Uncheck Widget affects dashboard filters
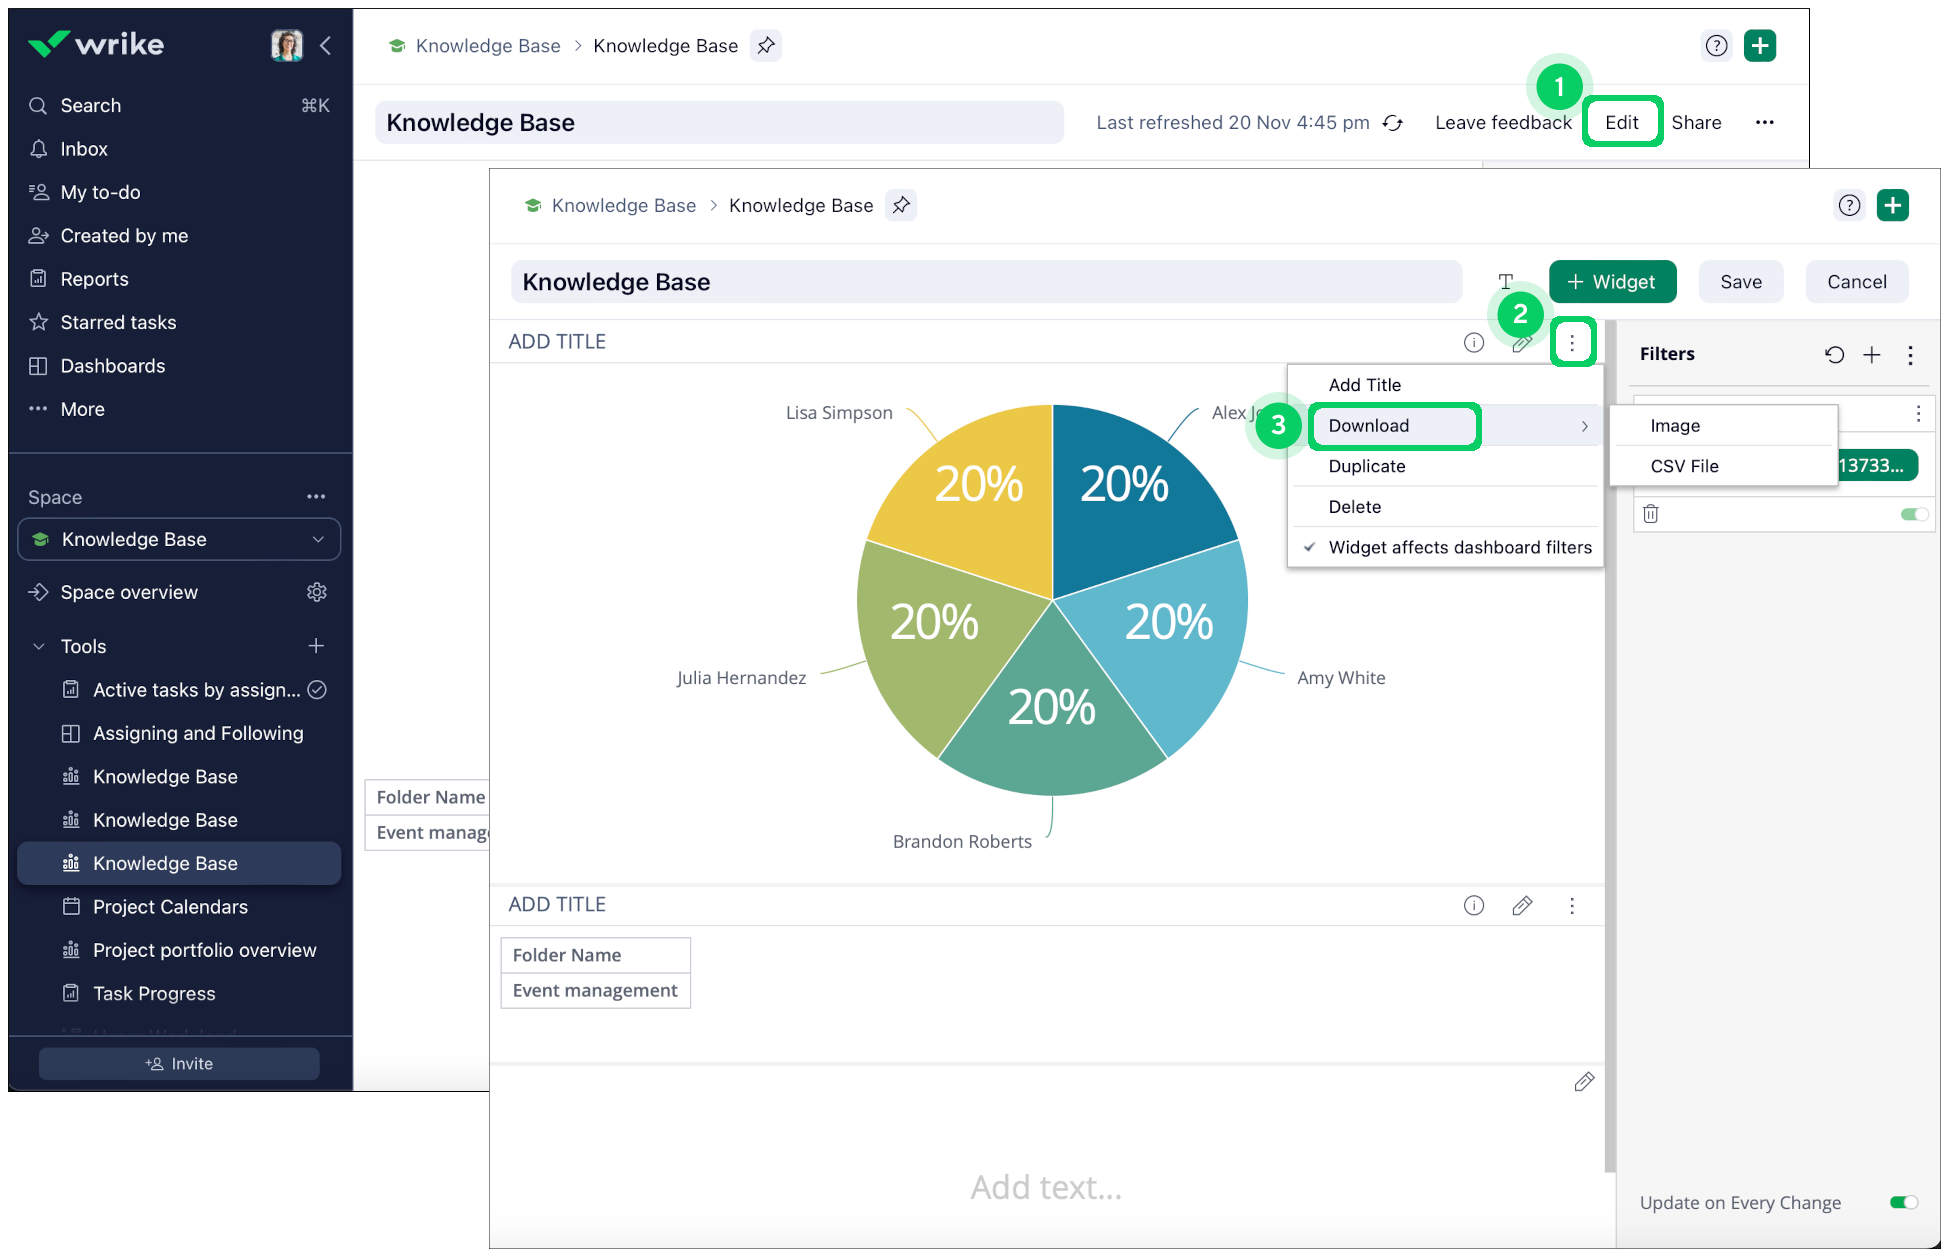1950x1257 pixels. pos(1459,547)
